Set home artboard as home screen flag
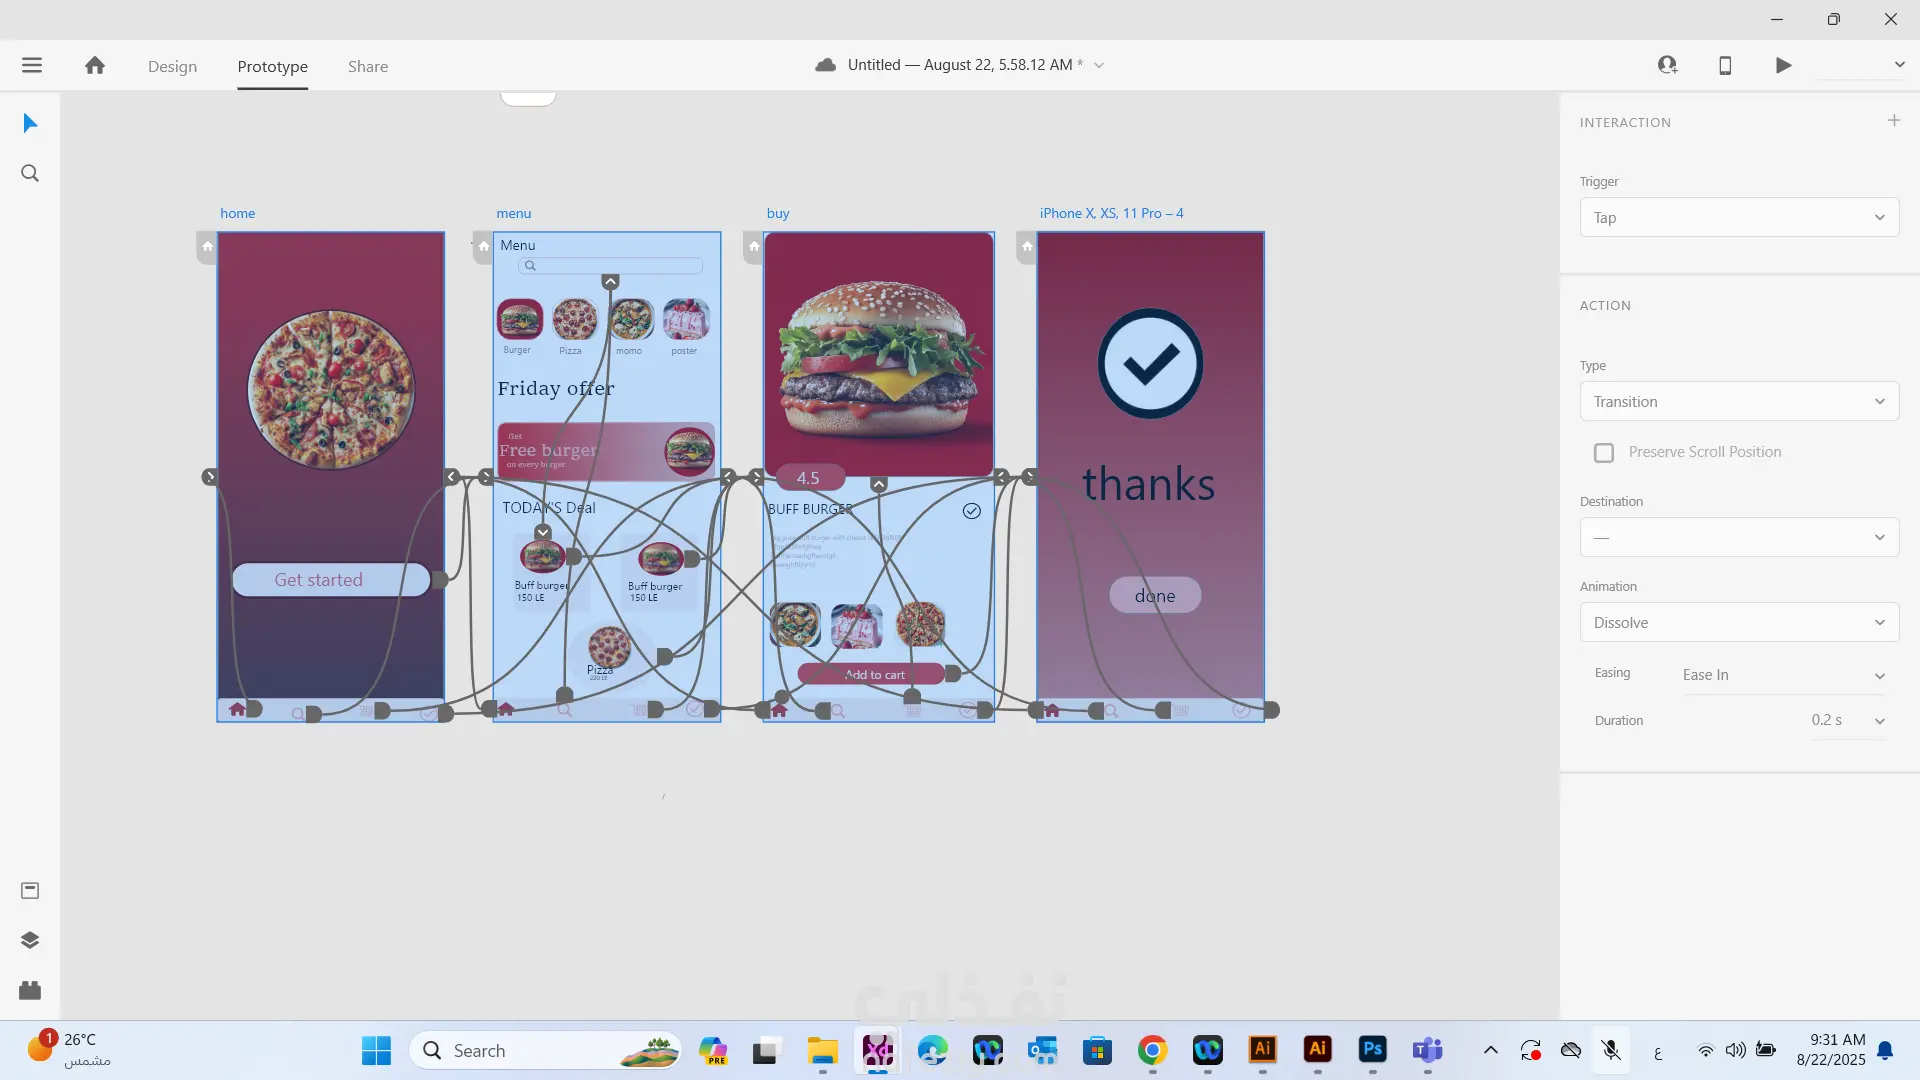Screen dimensions: 1920x1080 (x=207, y=246)
